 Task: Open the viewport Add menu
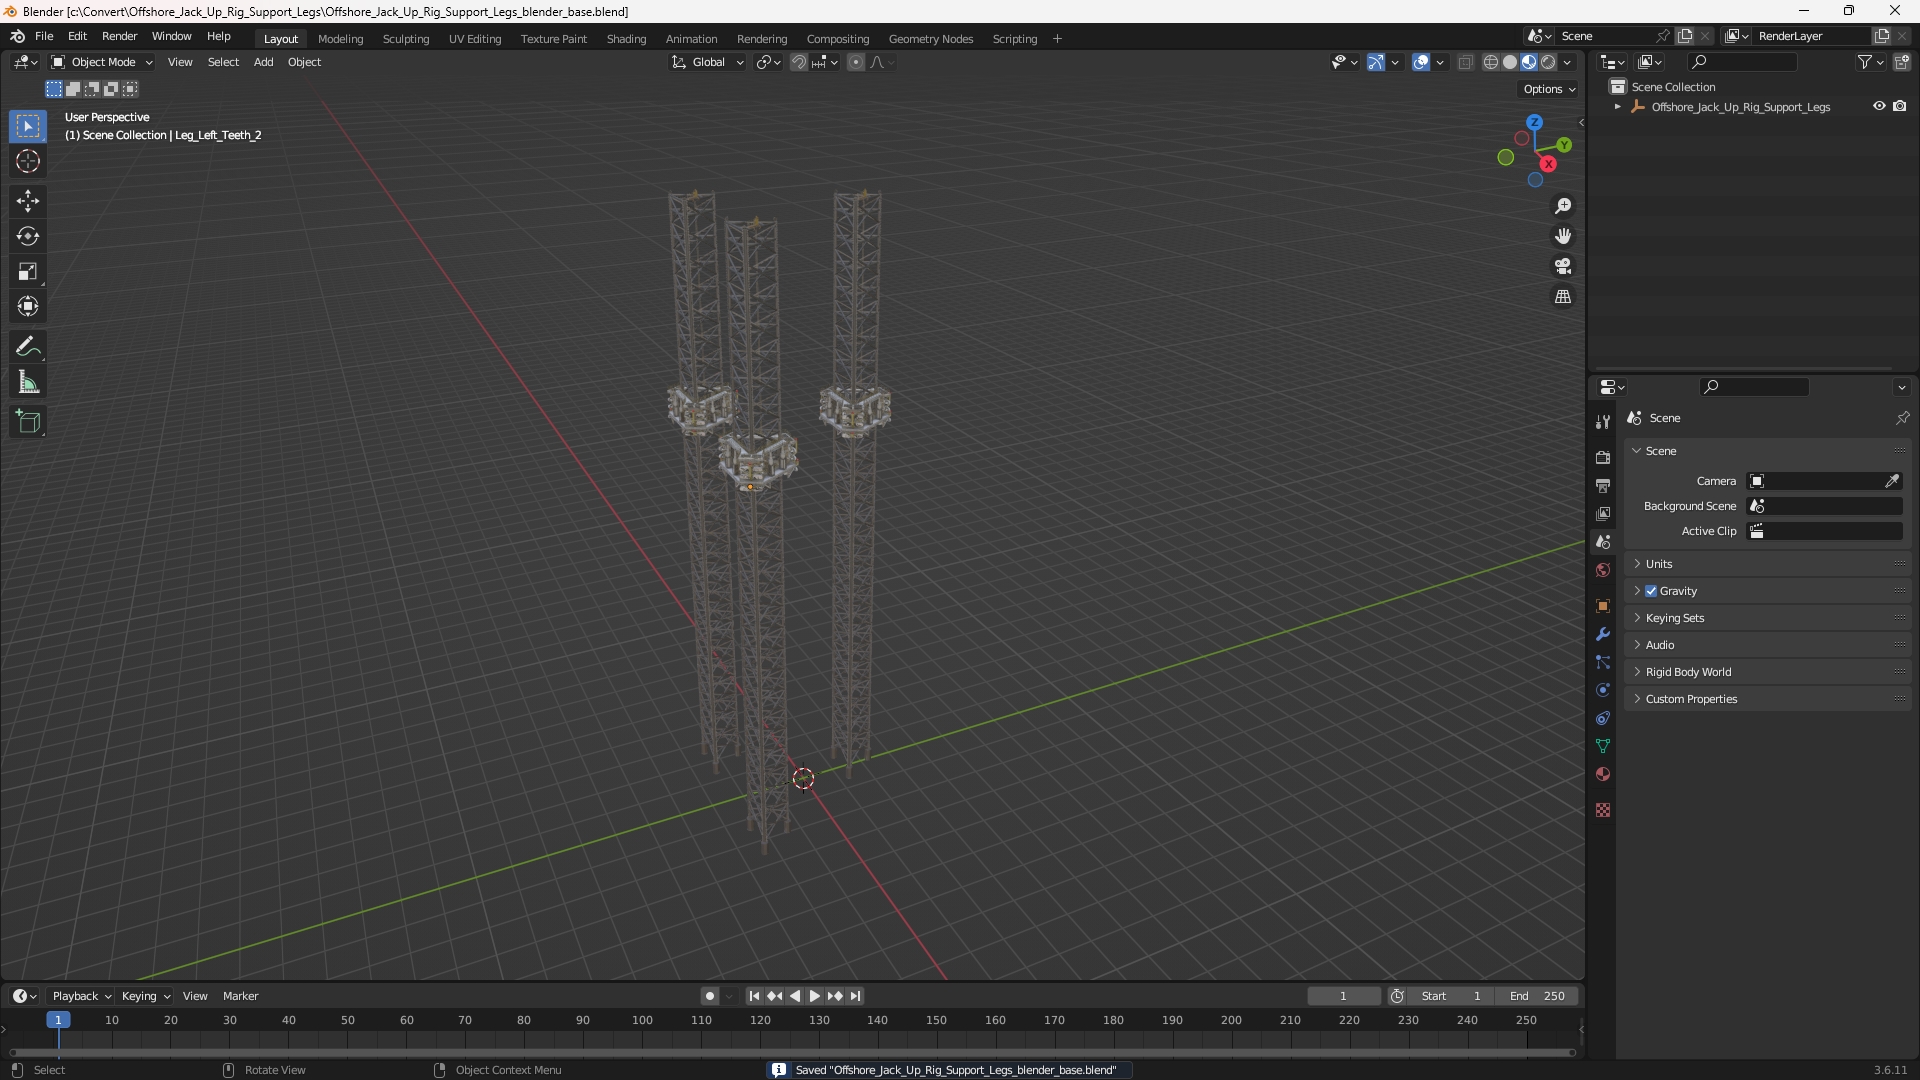click(263, 62)
